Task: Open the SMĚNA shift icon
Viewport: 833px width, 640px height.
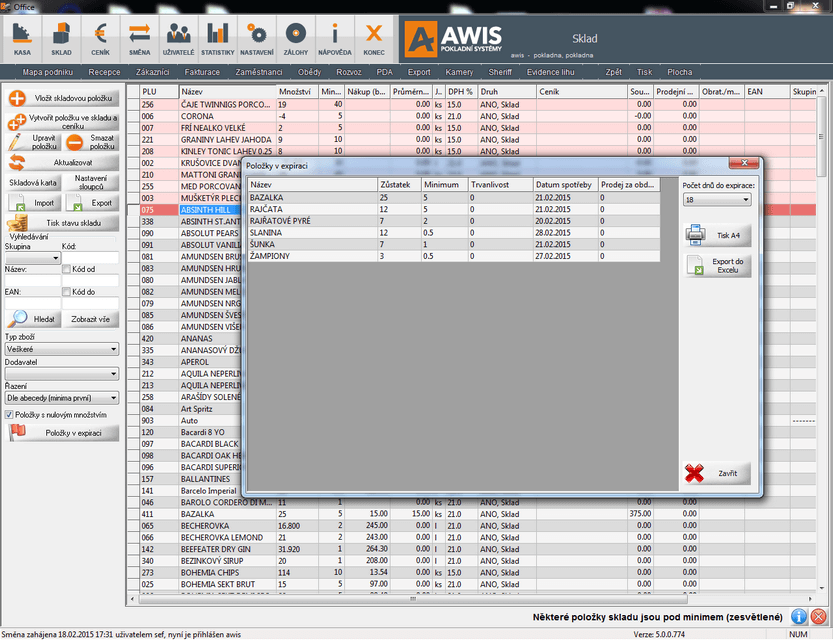Action: (139, 37)
